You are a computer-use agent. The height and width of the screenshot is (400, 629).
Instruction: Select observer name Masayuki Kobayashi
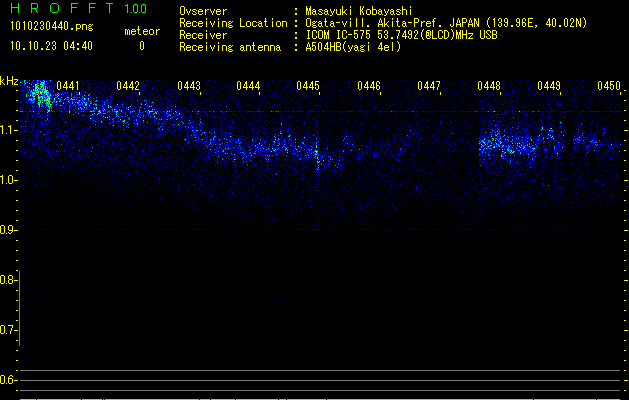pyautogui.click(x=359, y=11)
